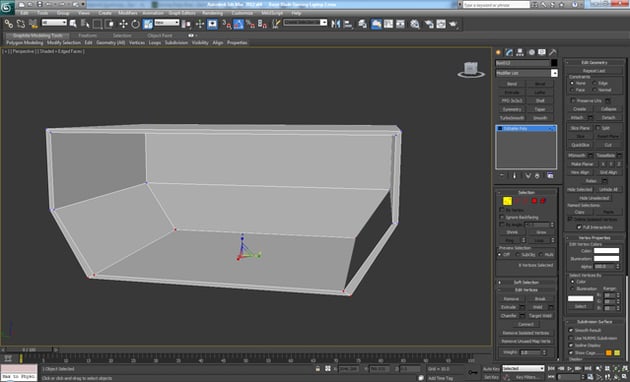Image resolution: width=630 pixels, height=382 pixels.
Task: Activate the Select and Scale tool
Action: tap(148, 24)
